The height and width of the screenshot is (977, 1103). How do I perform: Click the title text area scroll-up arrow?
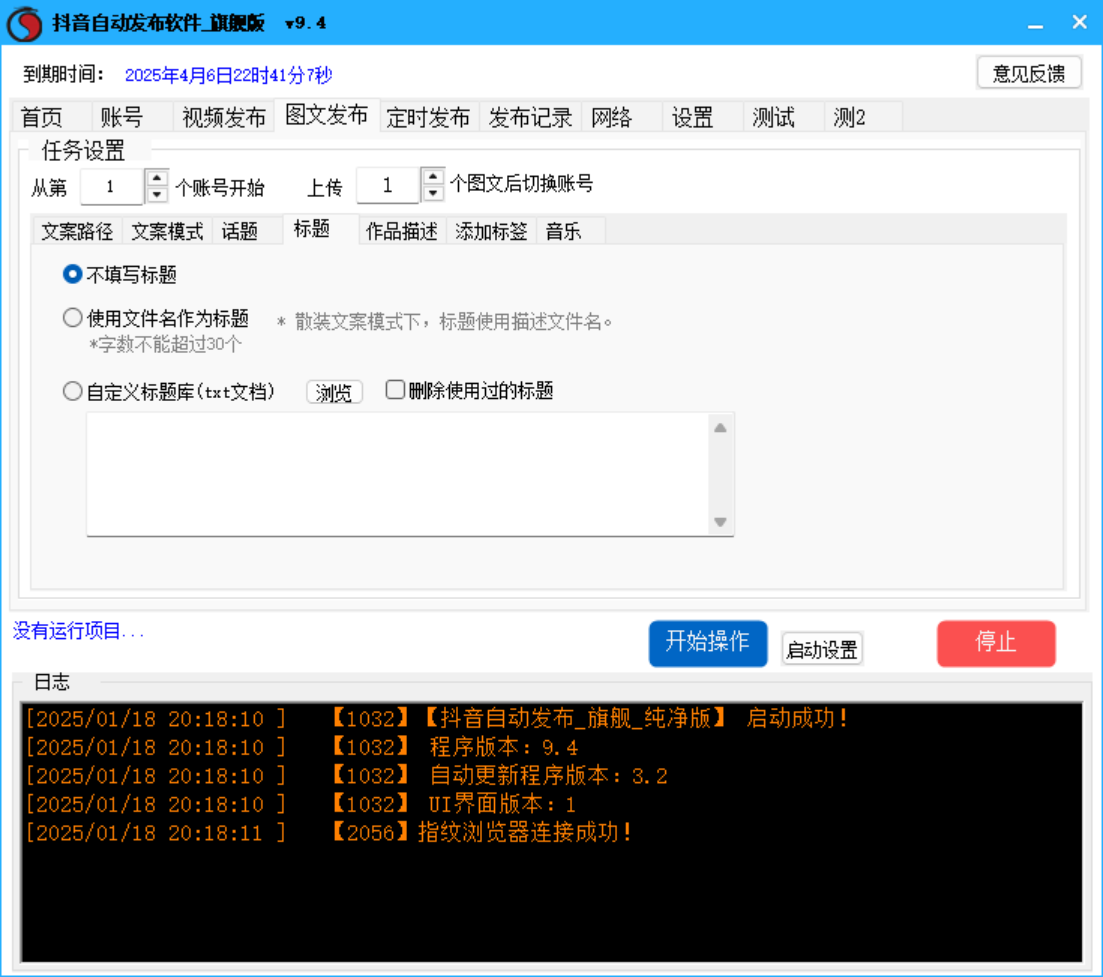point(720,428)
